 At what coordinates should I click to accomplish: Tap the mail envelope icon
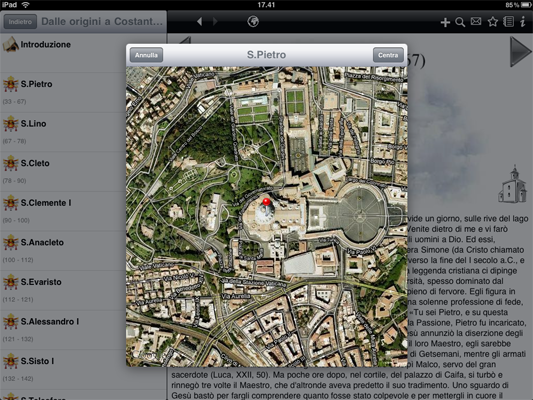click(x=476, y=22)
